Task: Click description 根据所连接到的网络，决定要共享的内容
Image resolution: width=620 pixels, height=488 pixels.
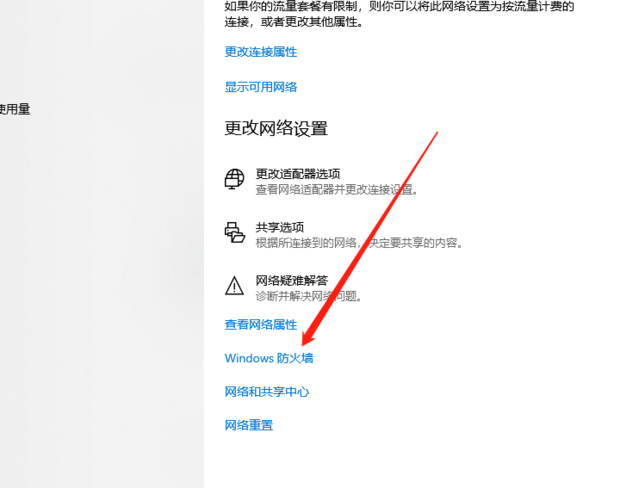Action: pyautogui.click(x=359, y=243)
